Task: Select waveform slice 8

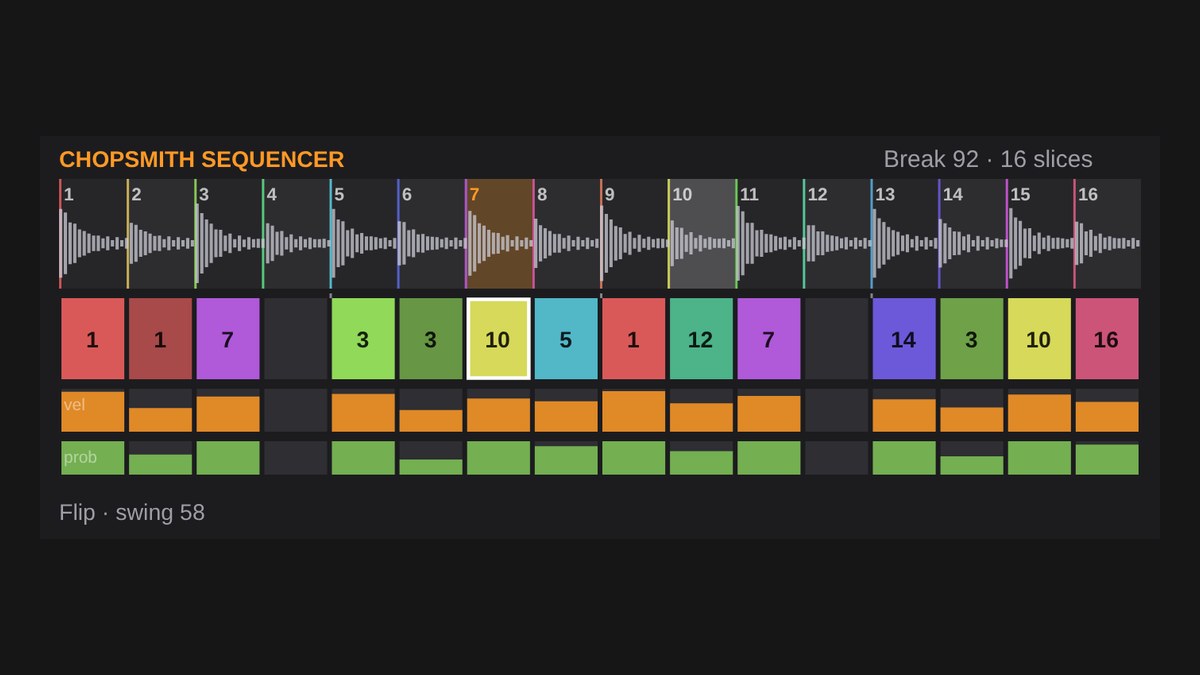Action: tap(567, 234)
